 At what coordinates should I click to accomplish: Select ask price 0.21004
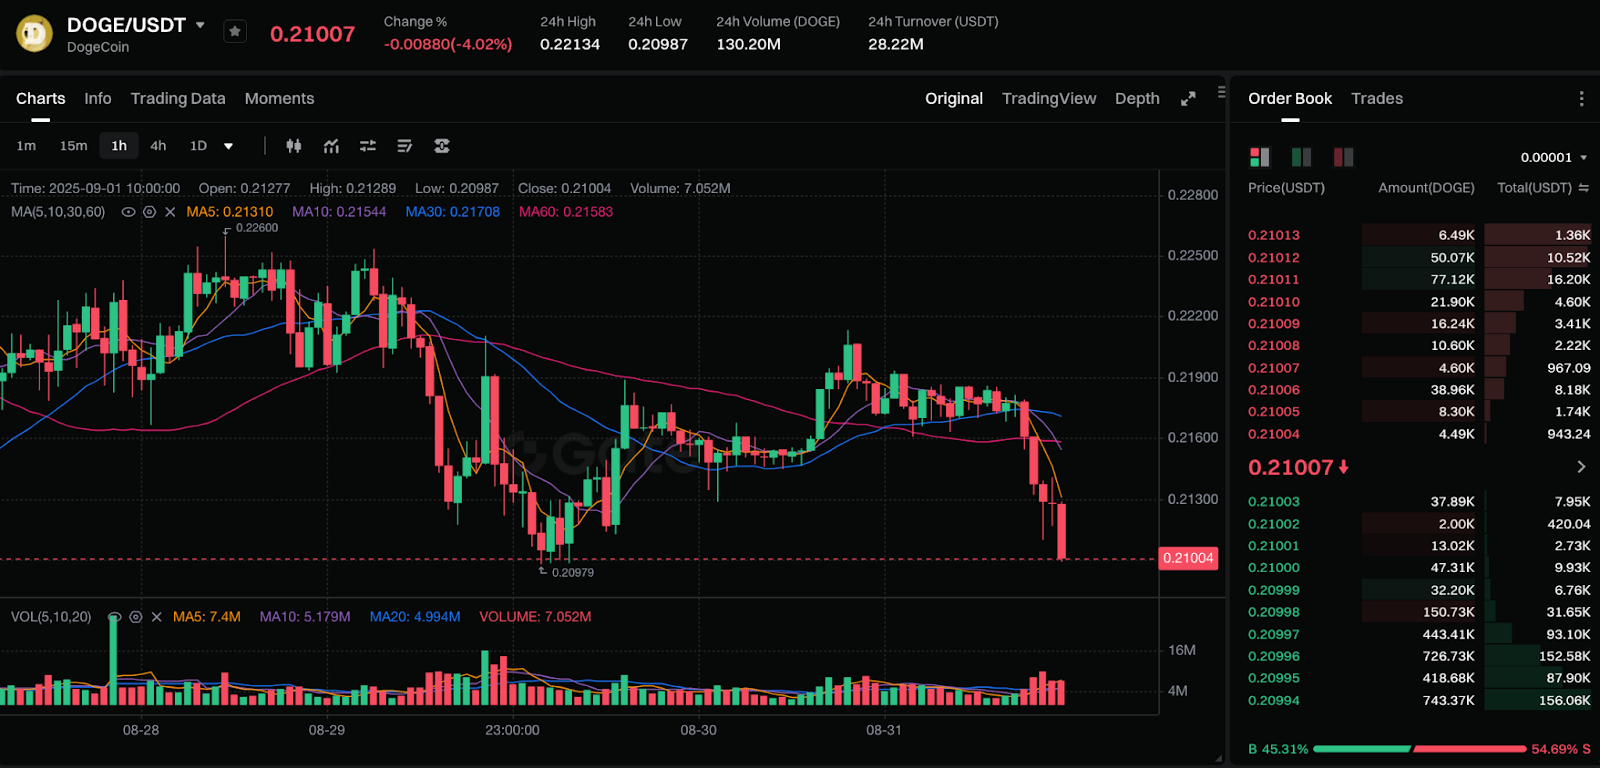coord(1274,434)
